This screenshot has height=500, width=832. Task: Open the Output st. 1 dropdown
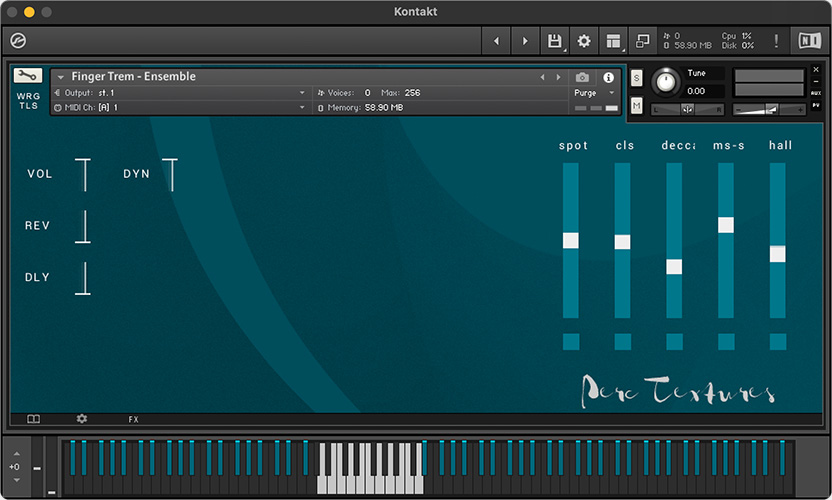click(x=180, y=93)
